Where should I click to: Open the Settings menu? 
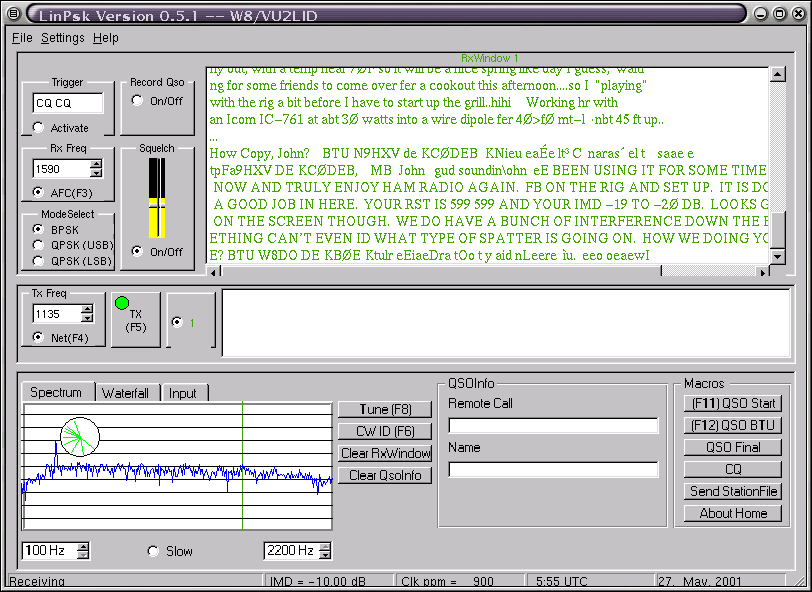coord(62,38)
